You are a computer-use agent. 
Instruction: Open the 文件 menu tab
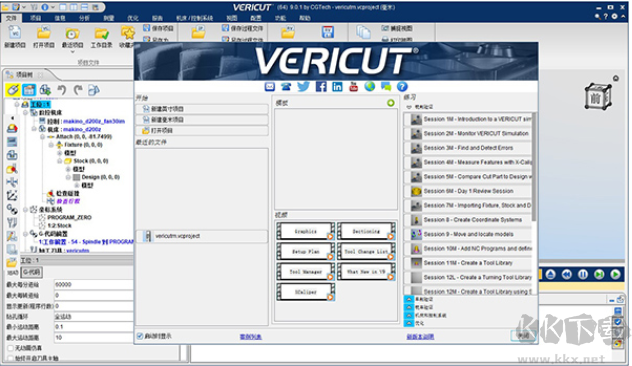tap(11, 18)
